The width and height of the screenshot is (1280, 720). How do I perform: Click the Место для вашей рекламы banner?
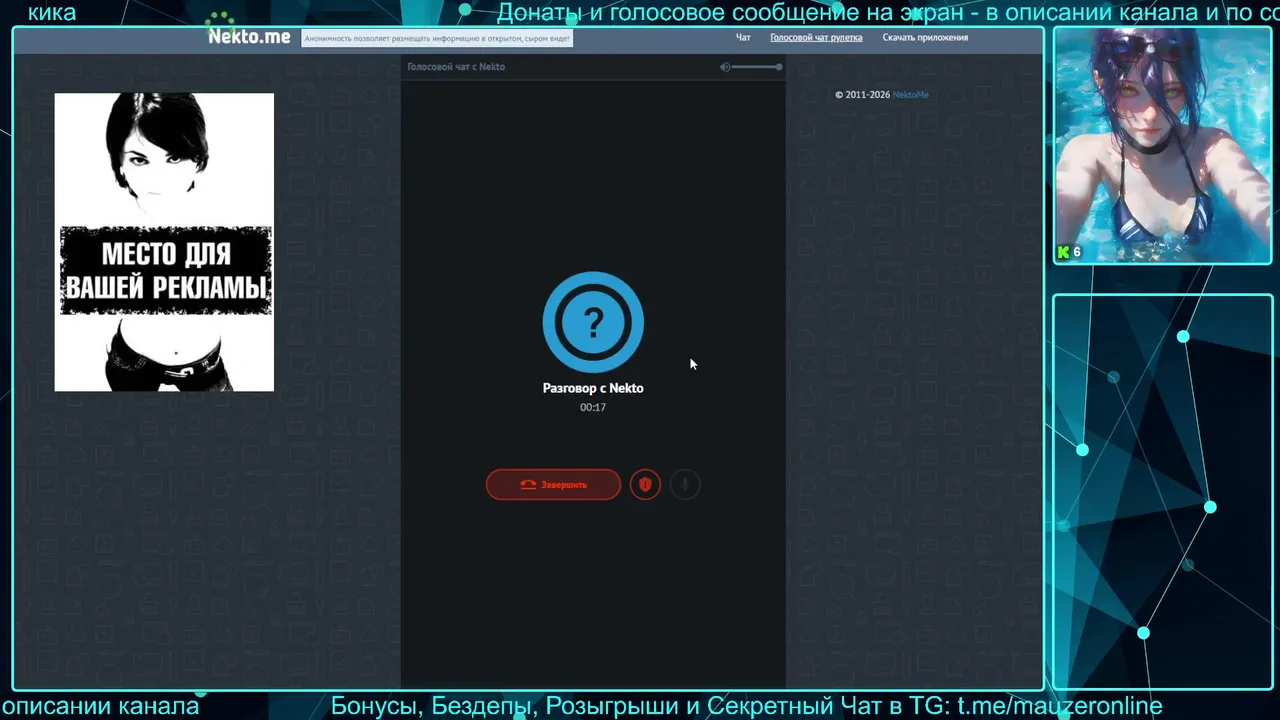[x=164, y=242]
